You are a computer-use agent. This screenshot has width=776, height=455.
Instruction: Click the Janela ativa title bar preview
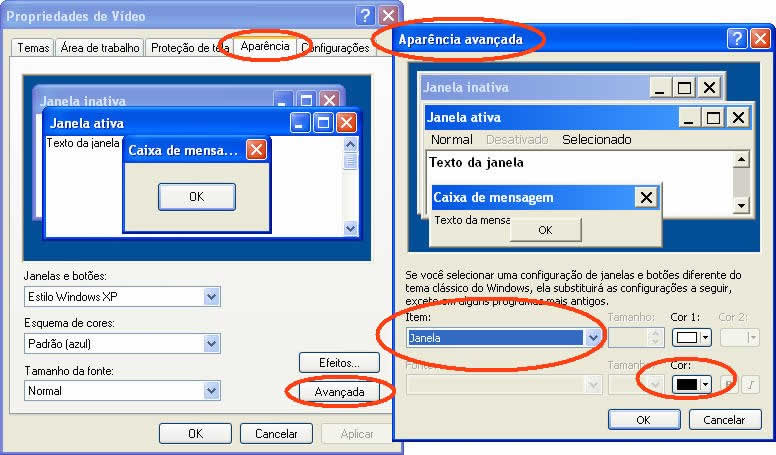point(549,118)
